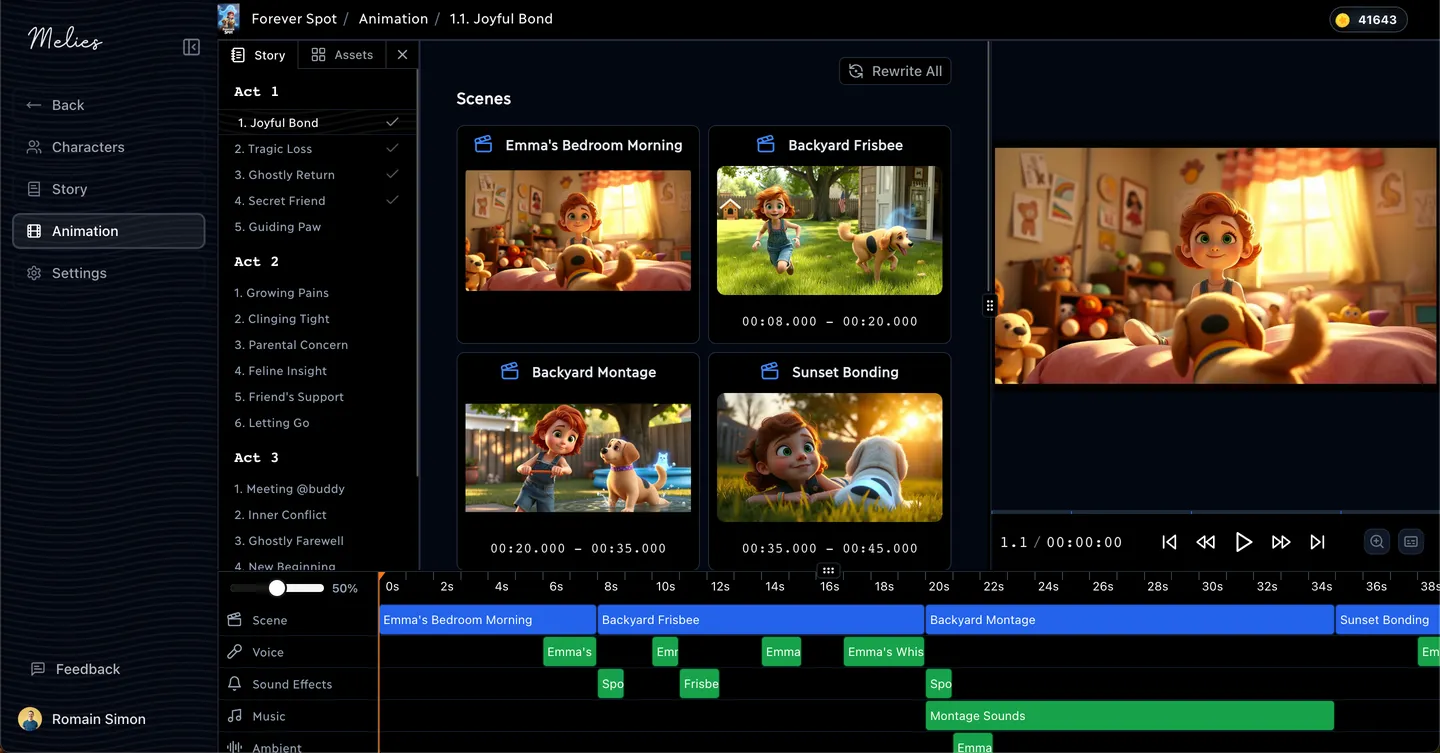Screen dimensions: 1440x753
Task: Toggle the checkmark next to Tragic Loss
Action: 392,147
